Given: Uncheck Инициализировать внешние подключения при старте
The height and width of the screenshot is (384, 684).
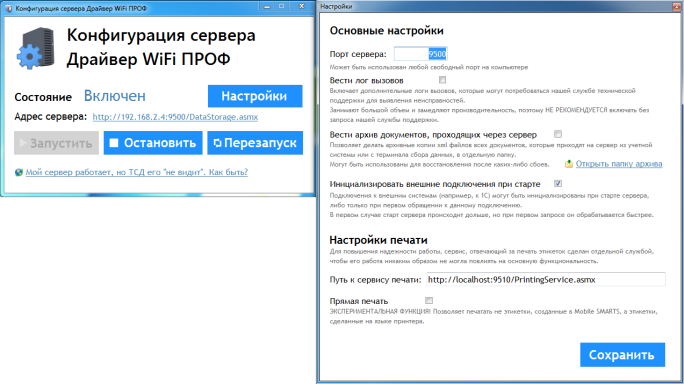Looking at the screenshot, I should click(x=557, y=183).
